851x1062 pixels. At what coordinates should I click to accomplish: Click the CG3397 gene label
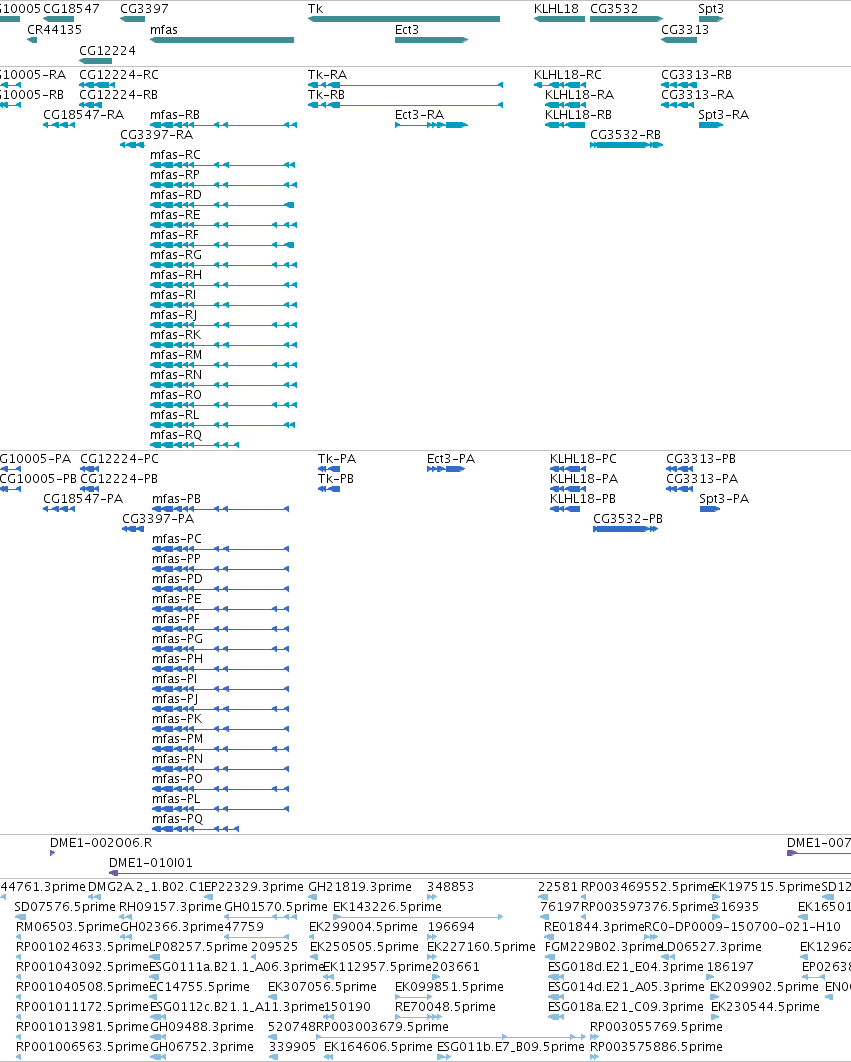[144, 9]
